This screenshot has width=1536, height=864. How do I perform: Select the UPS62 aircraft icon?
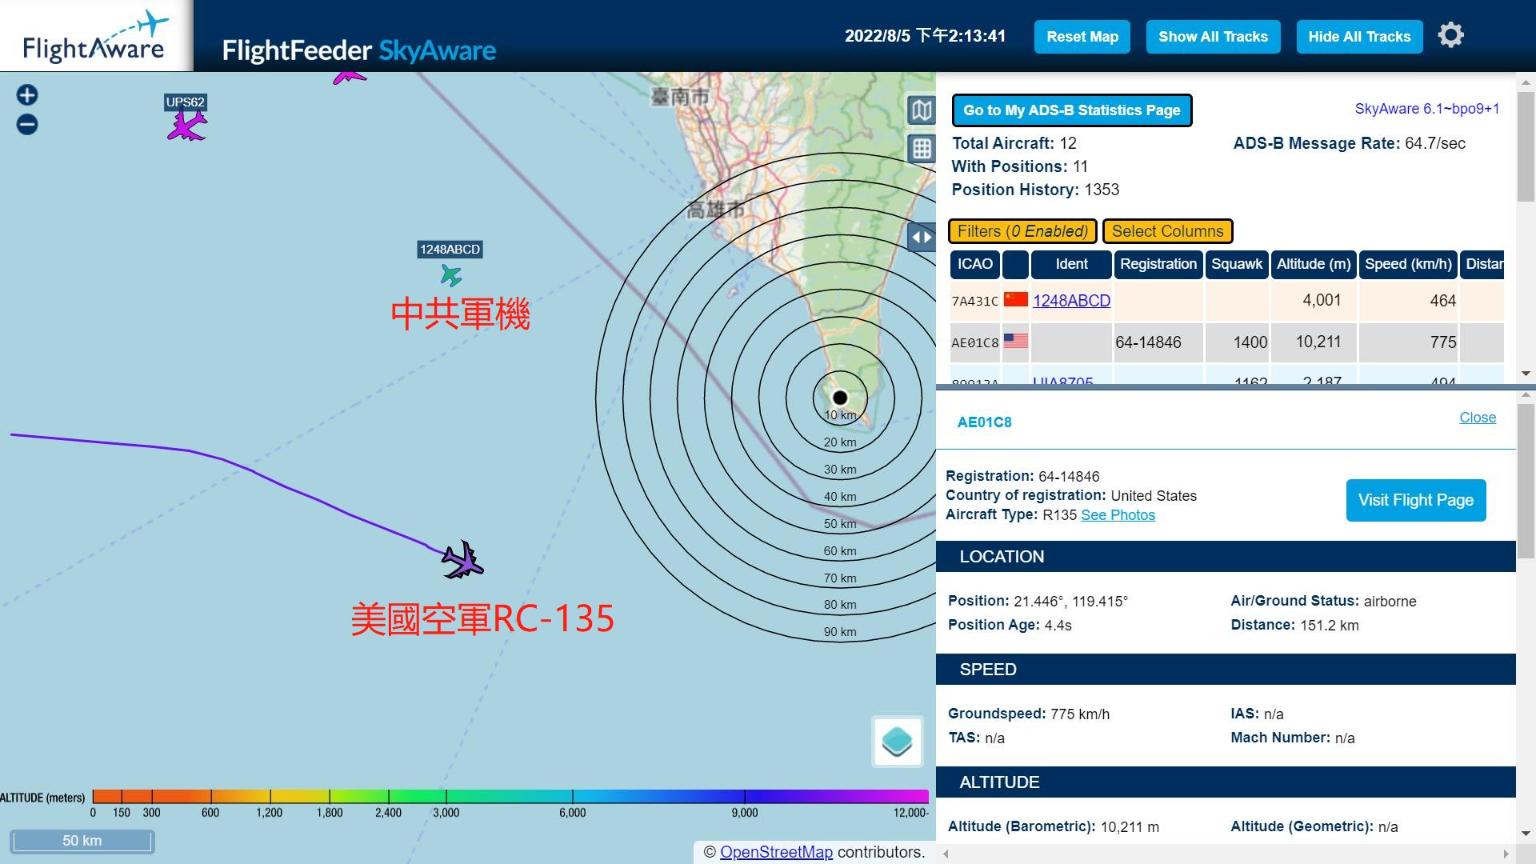coord(187,126)
